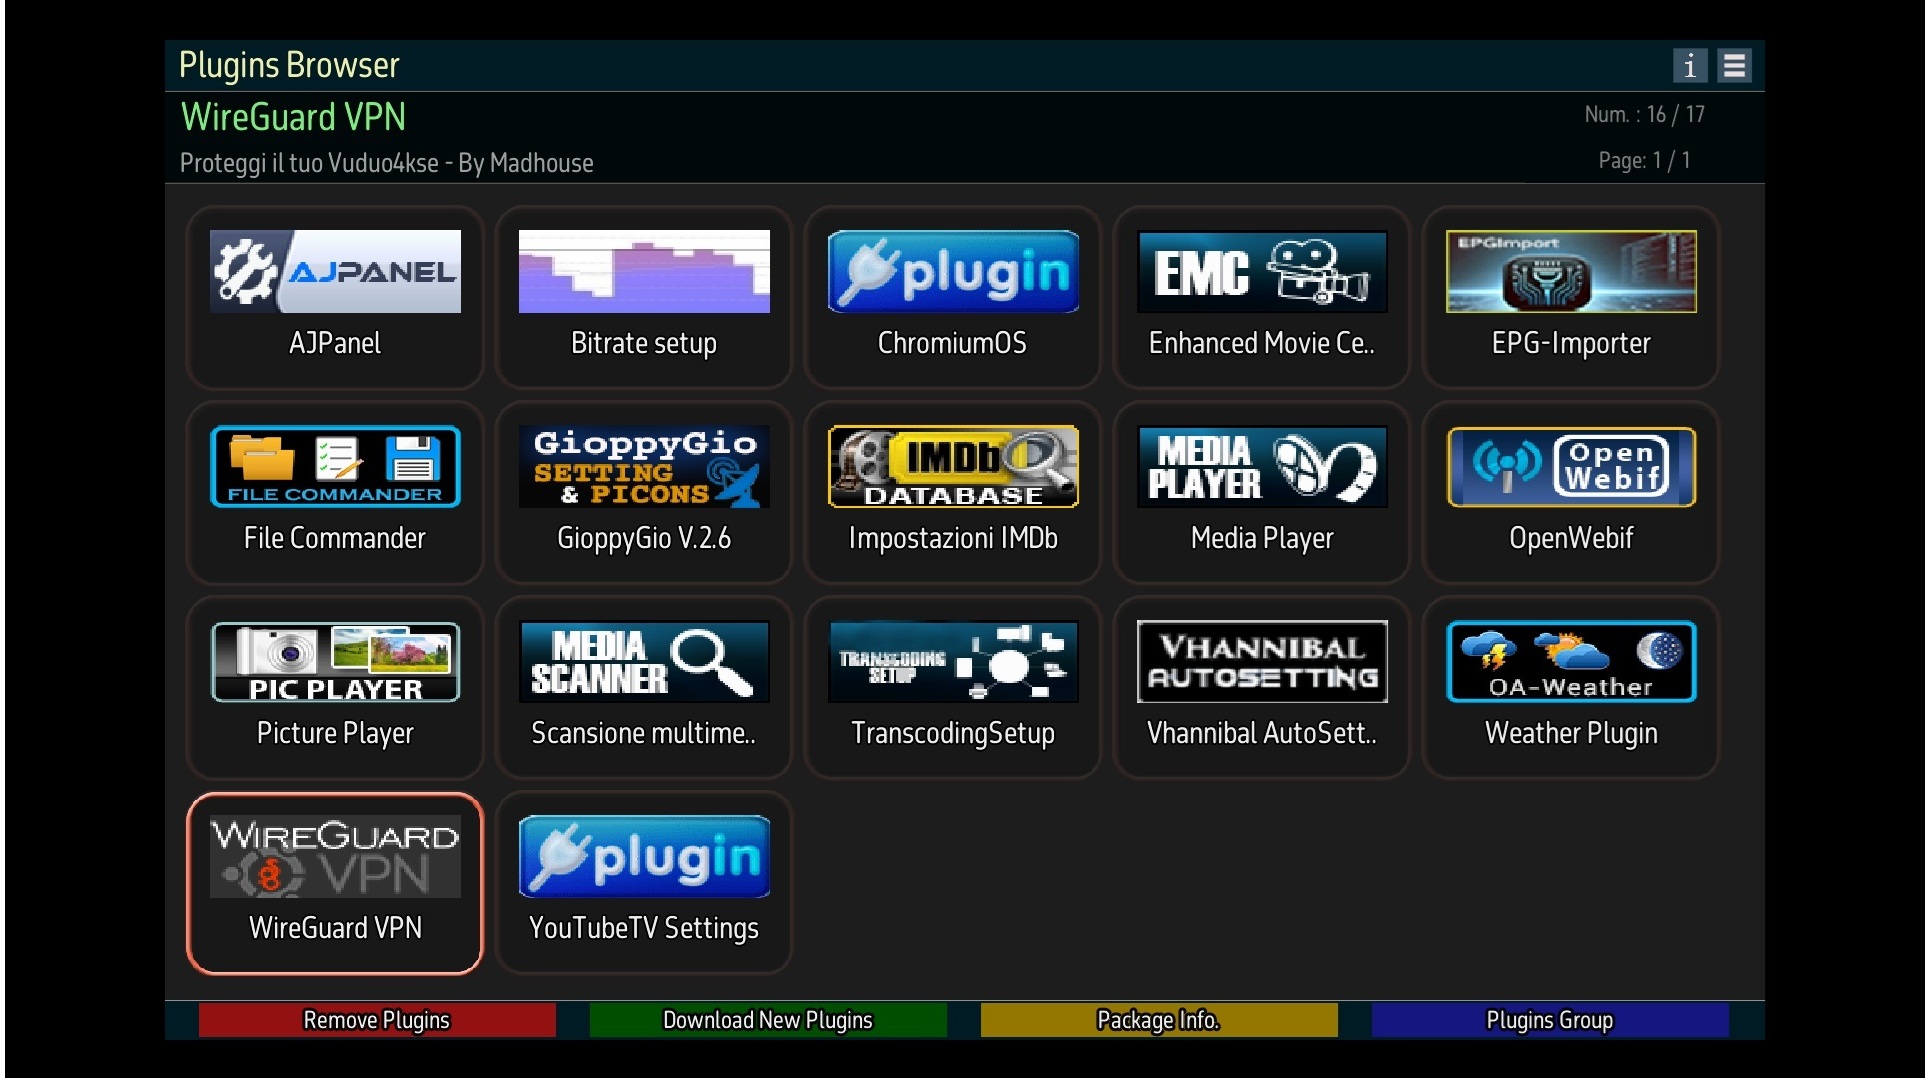Click the 'YouTubeTV Settings' label text

tap(644, 928)
